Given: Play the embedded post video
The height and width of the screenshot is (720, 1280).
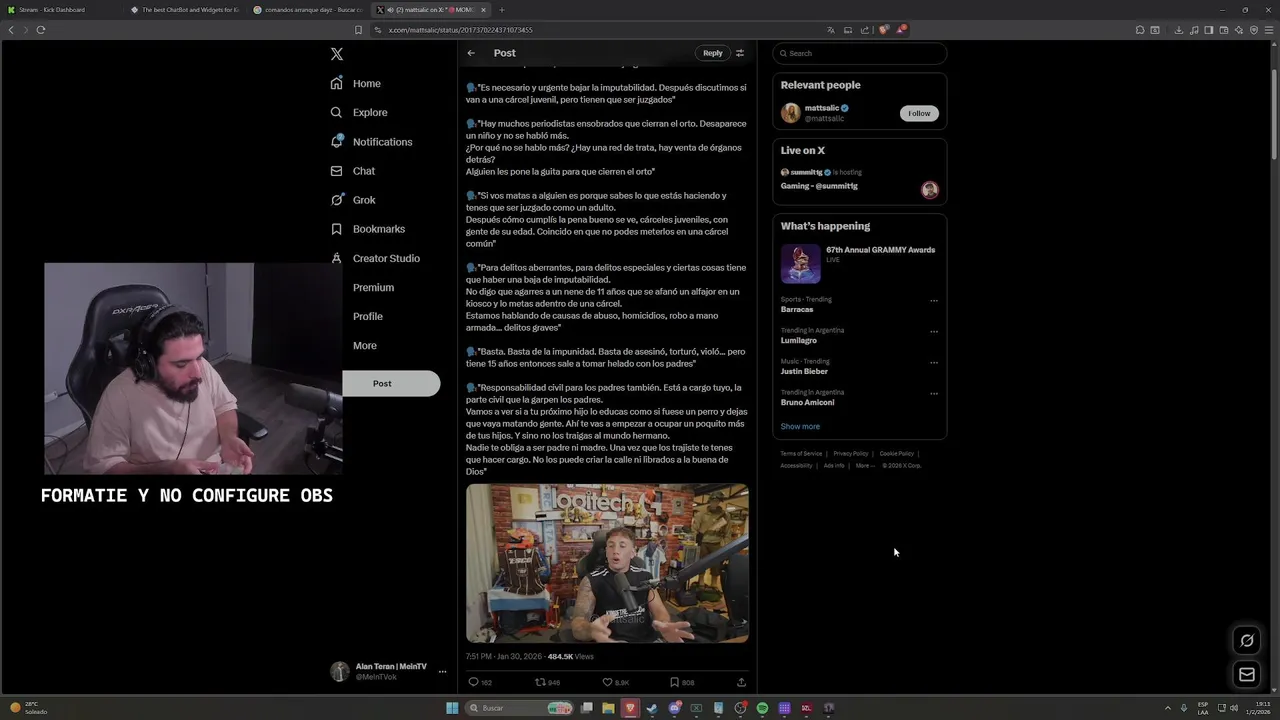Looking at the screenshot, I should tap(607, 563).
